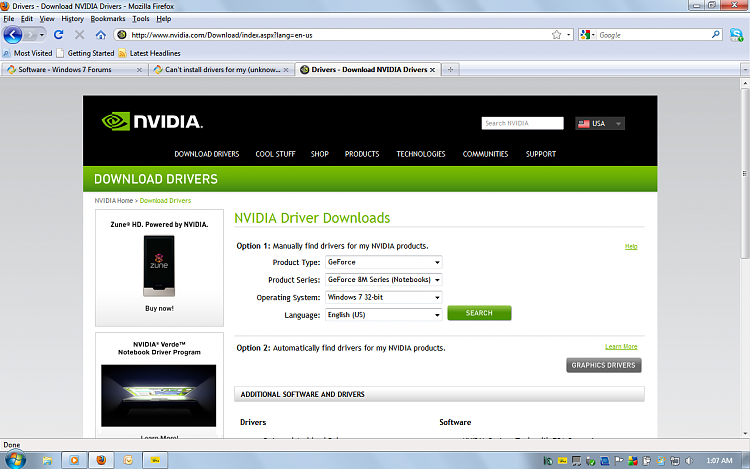
Task: Click the NVIDIA site favicon in address bar
Action: click(122, 35)
